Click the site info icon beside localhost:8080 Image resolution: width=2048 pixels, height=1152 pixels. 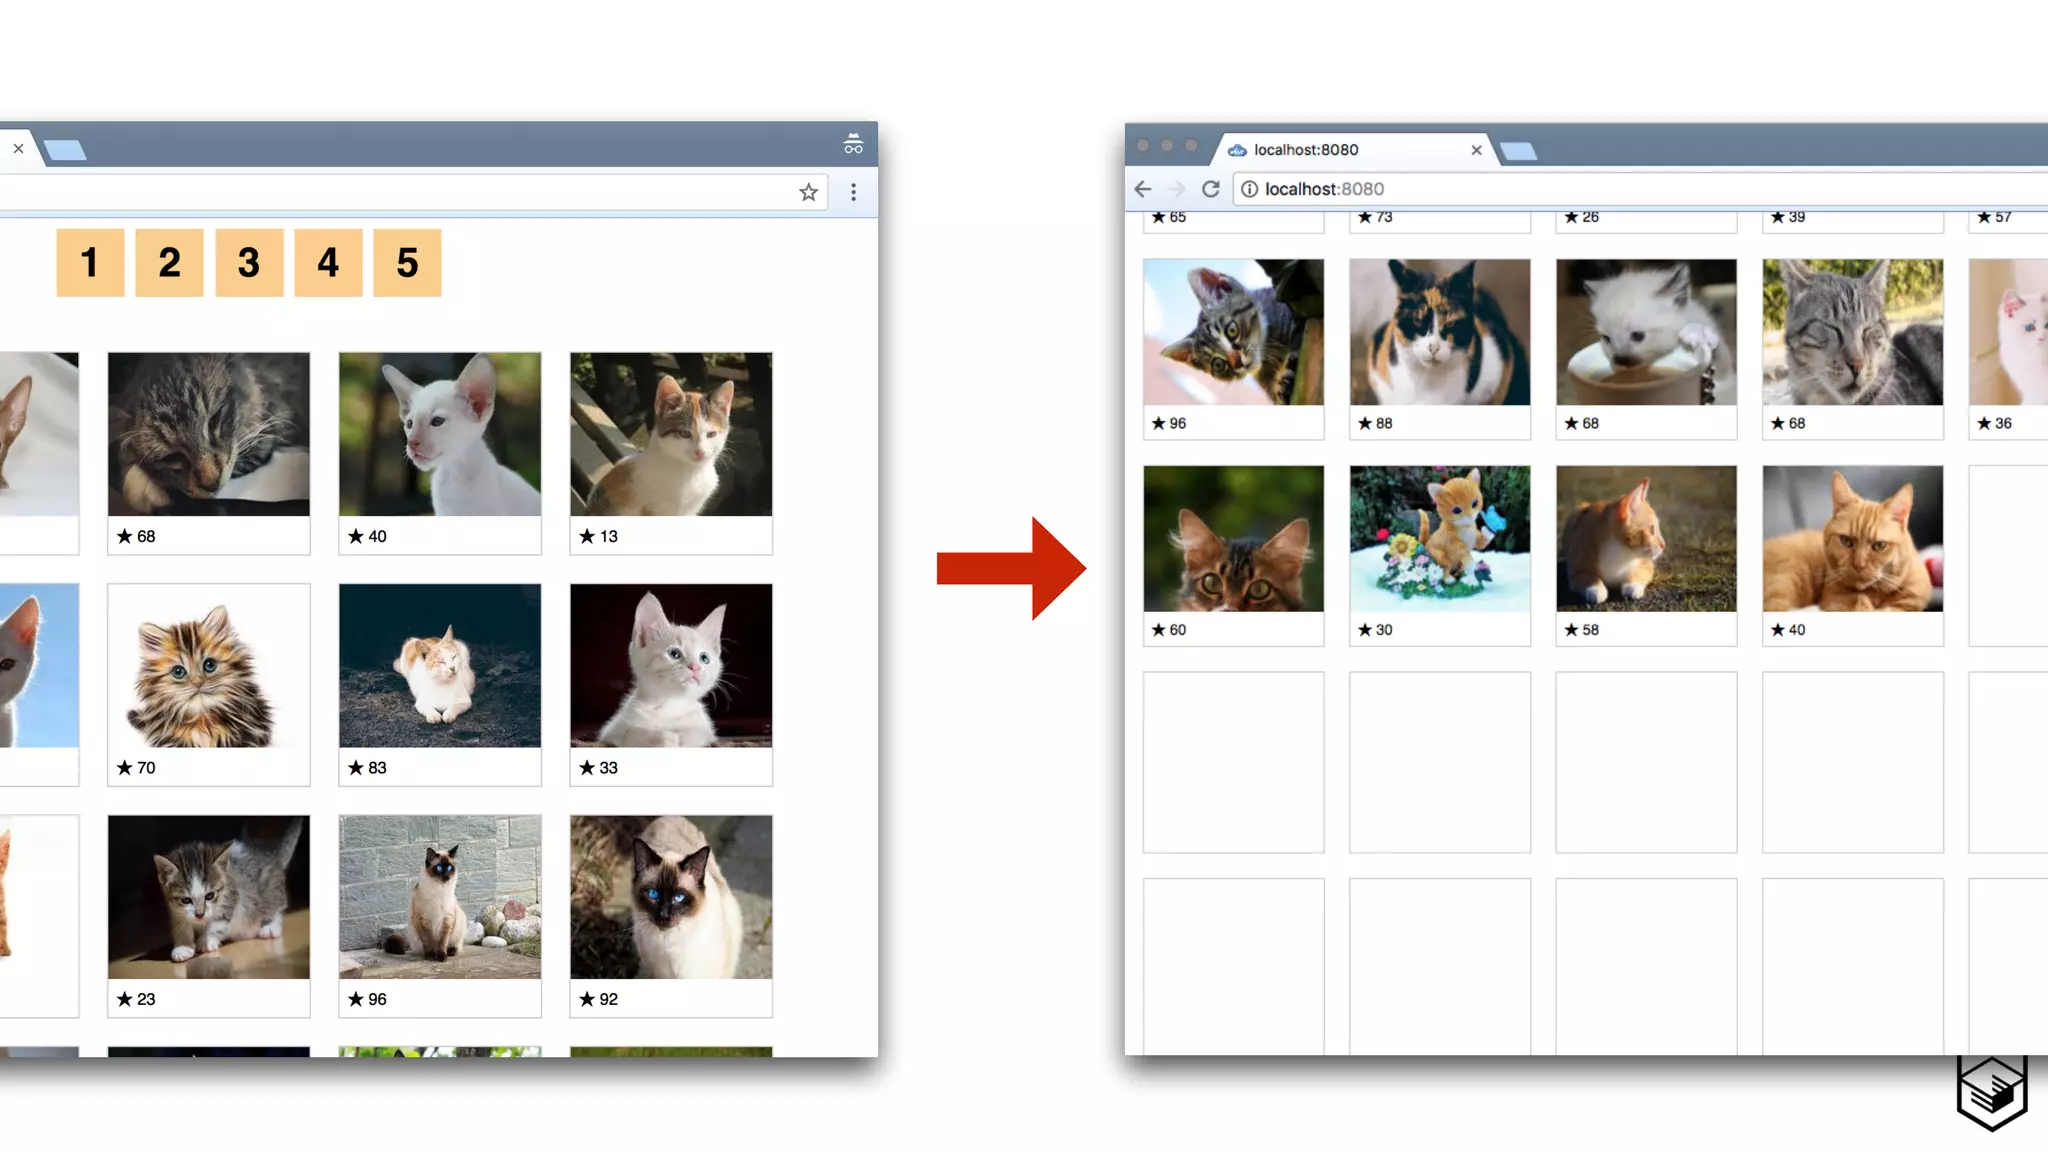pyautogui.click(x=1249, y=189)
